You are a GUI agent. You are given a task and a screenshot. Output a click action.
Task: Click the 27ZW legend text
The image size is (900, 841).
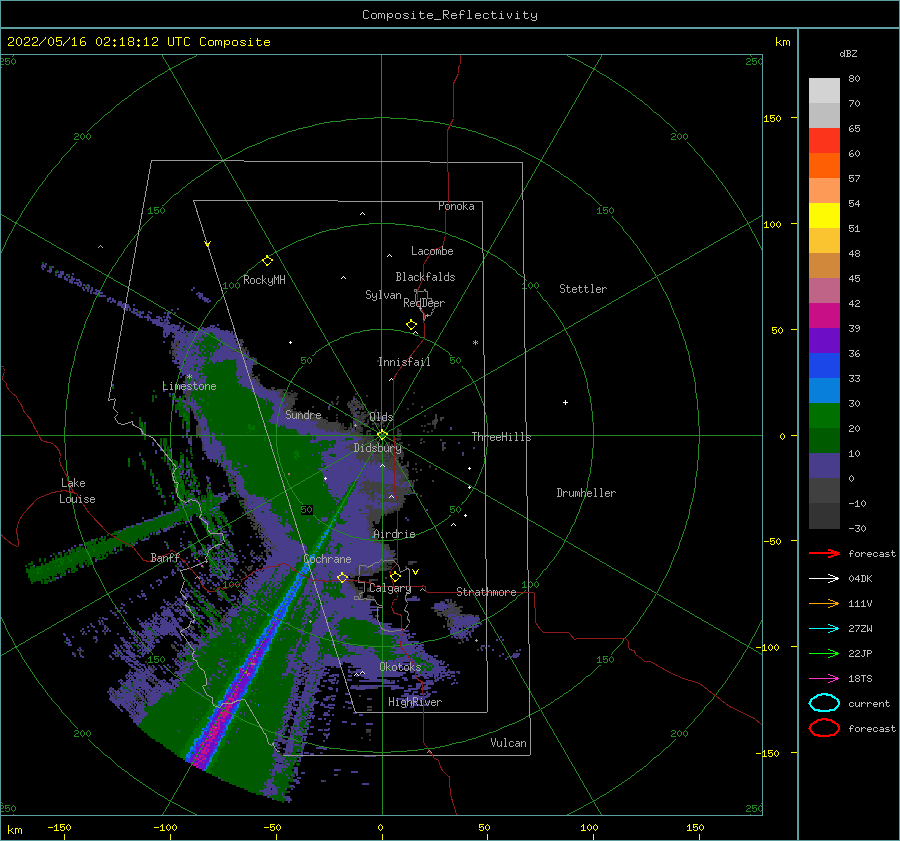(x=860, y=629)
